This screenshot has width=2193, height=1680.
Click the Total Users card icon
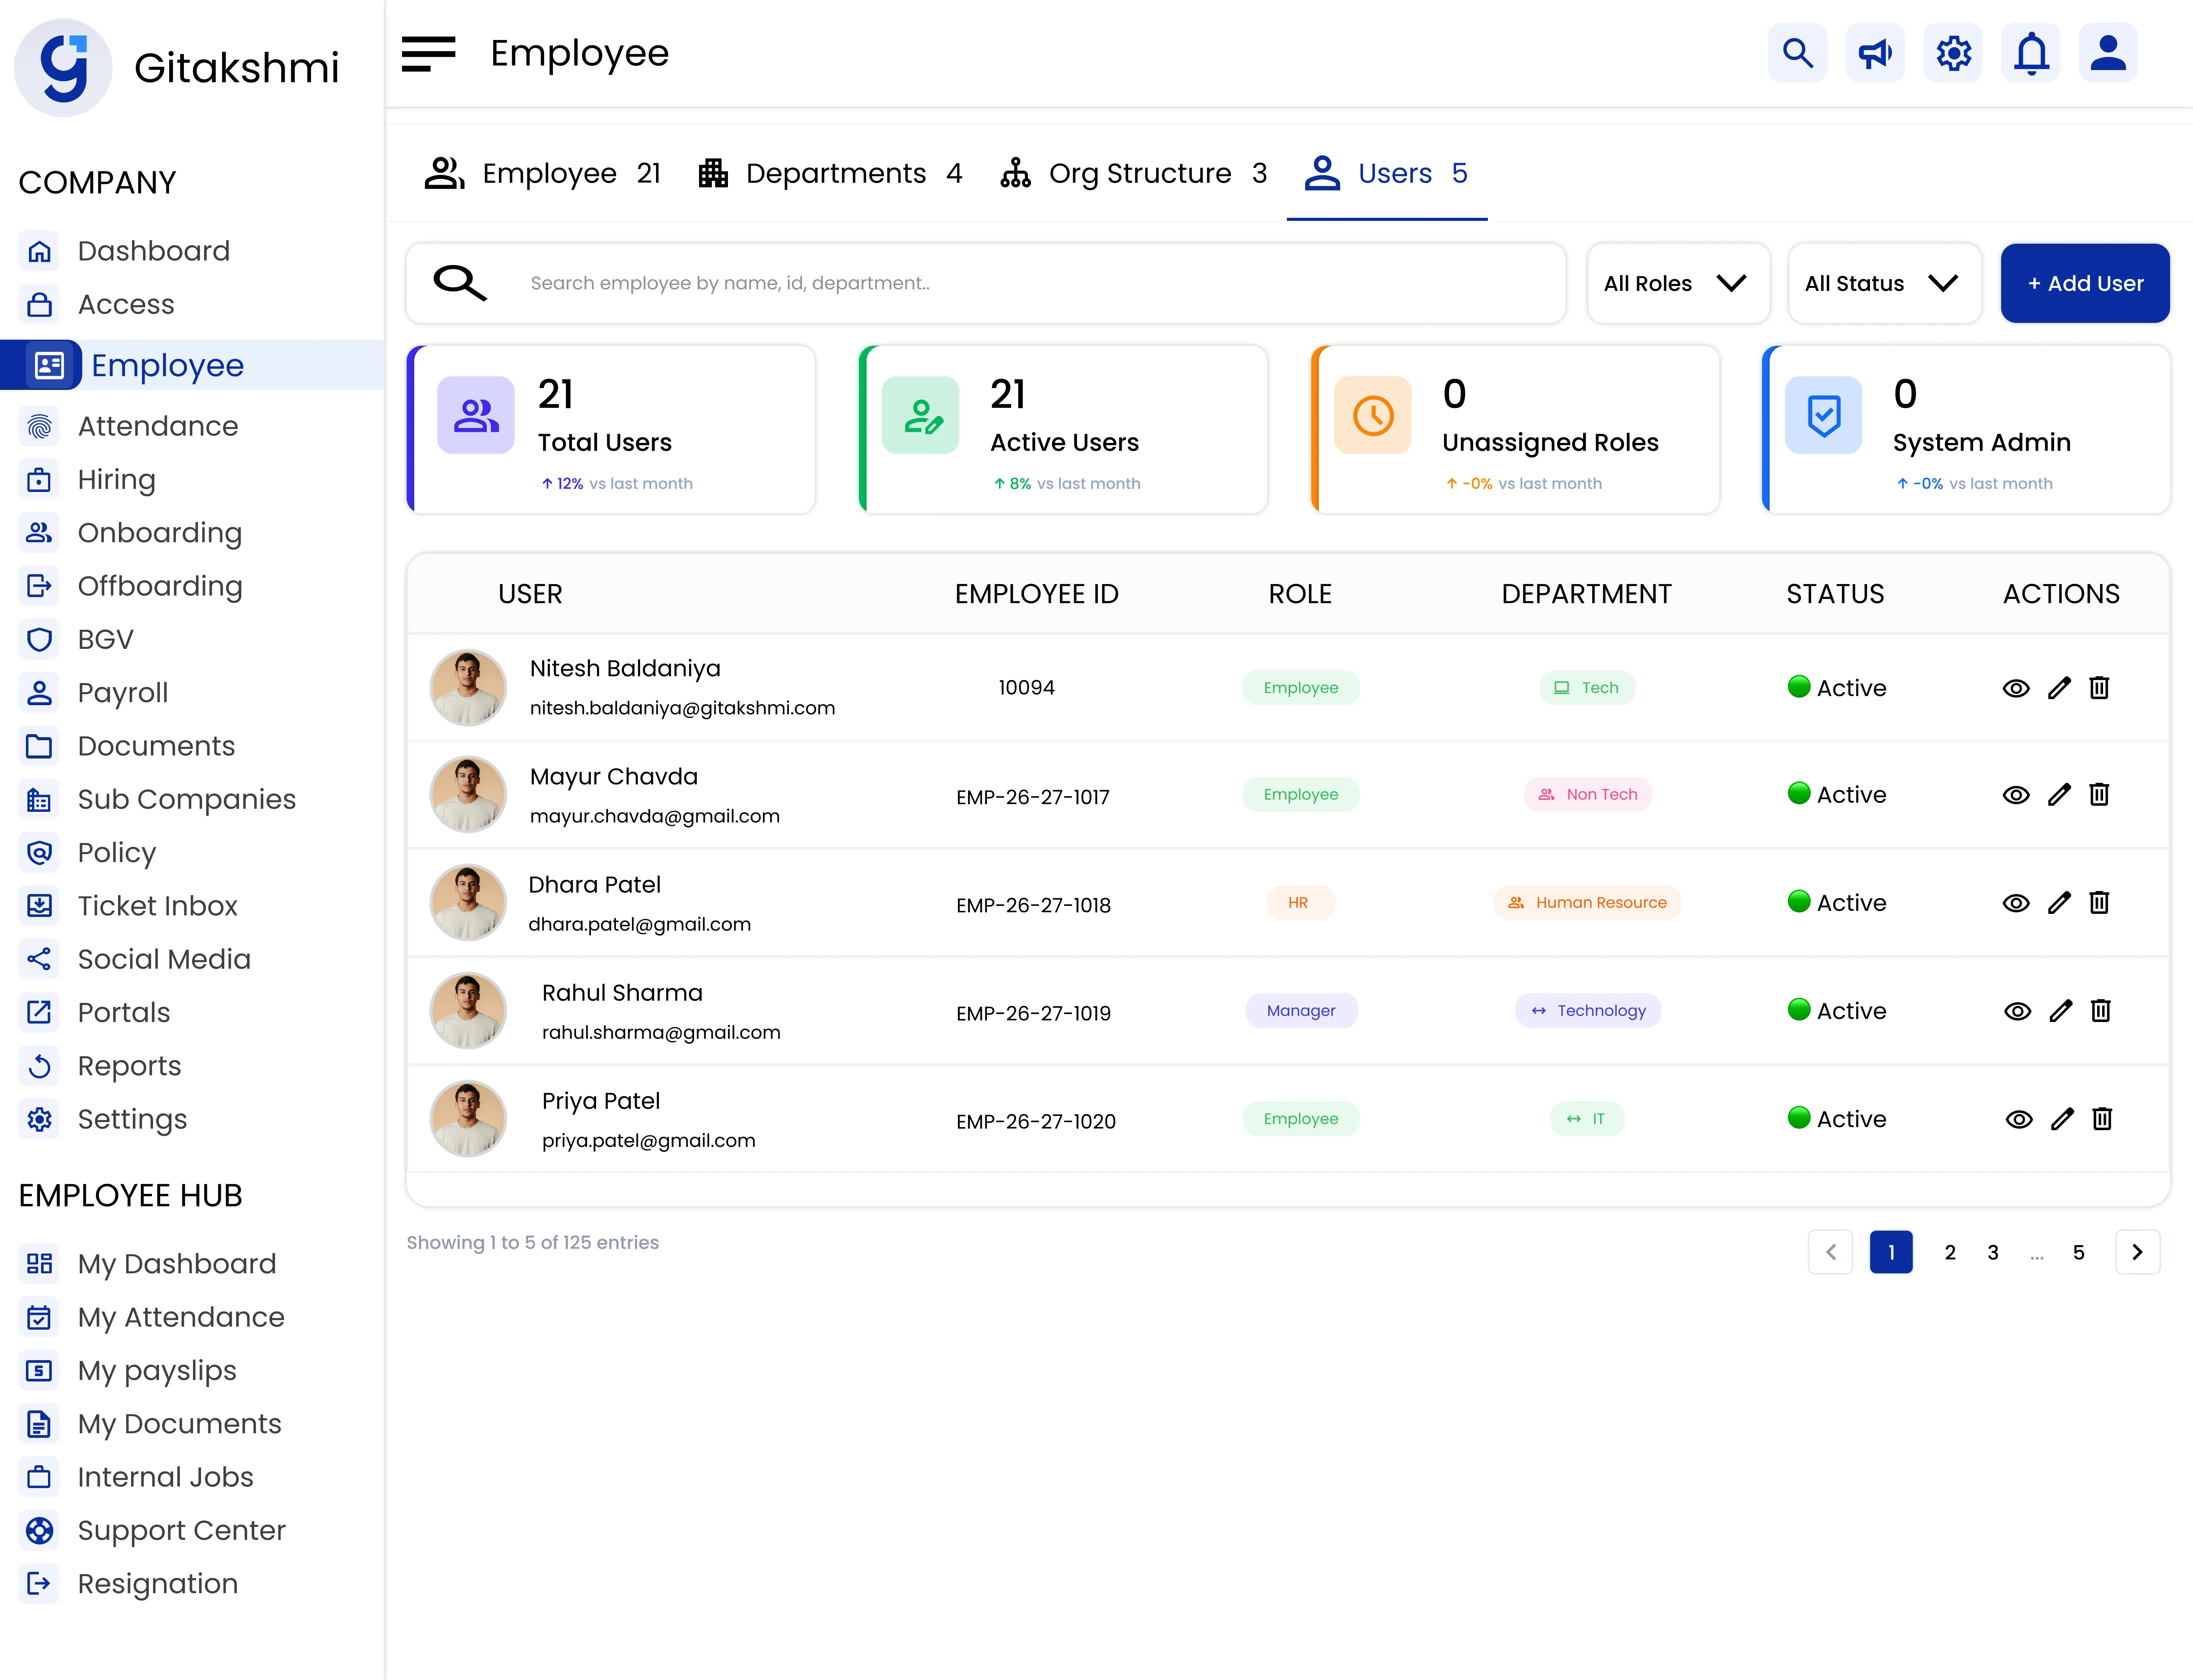(x=476, y=415)
